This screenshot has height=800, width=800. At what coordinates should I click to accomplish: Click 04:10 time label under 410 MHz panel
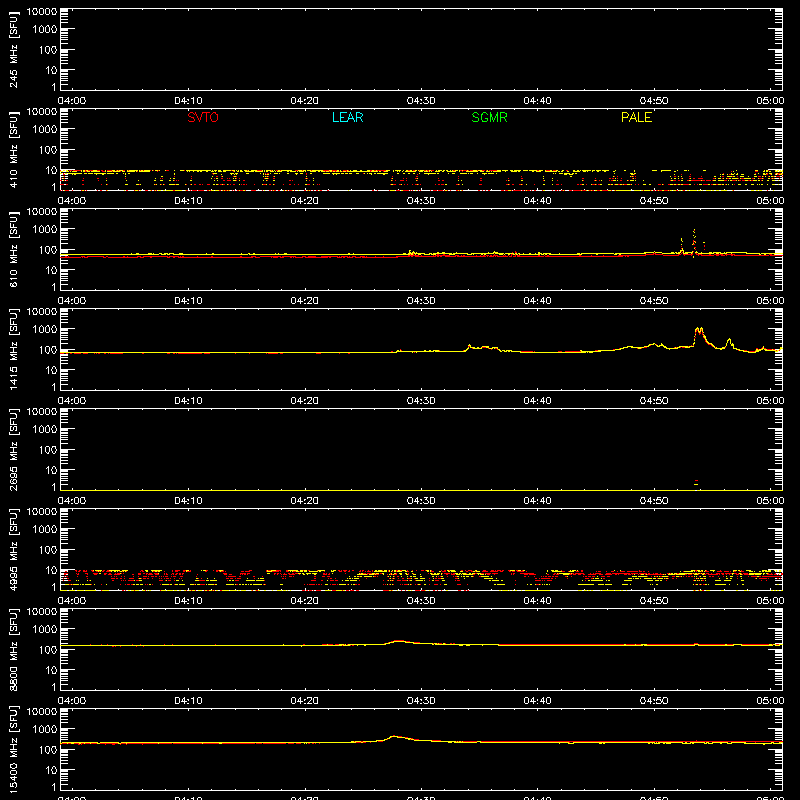click(188, 201)
